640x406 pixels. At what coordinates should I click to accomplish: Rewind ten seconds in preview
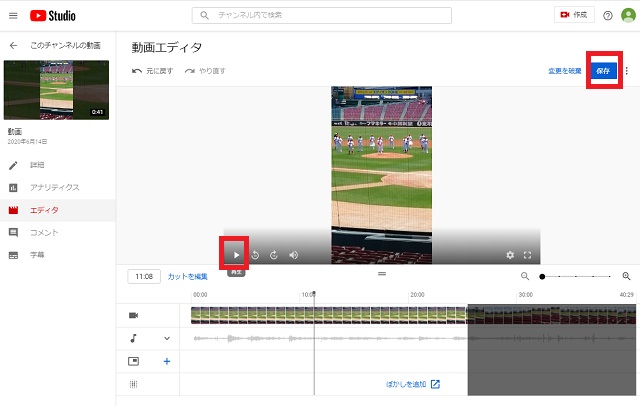[x=255, y=255]
